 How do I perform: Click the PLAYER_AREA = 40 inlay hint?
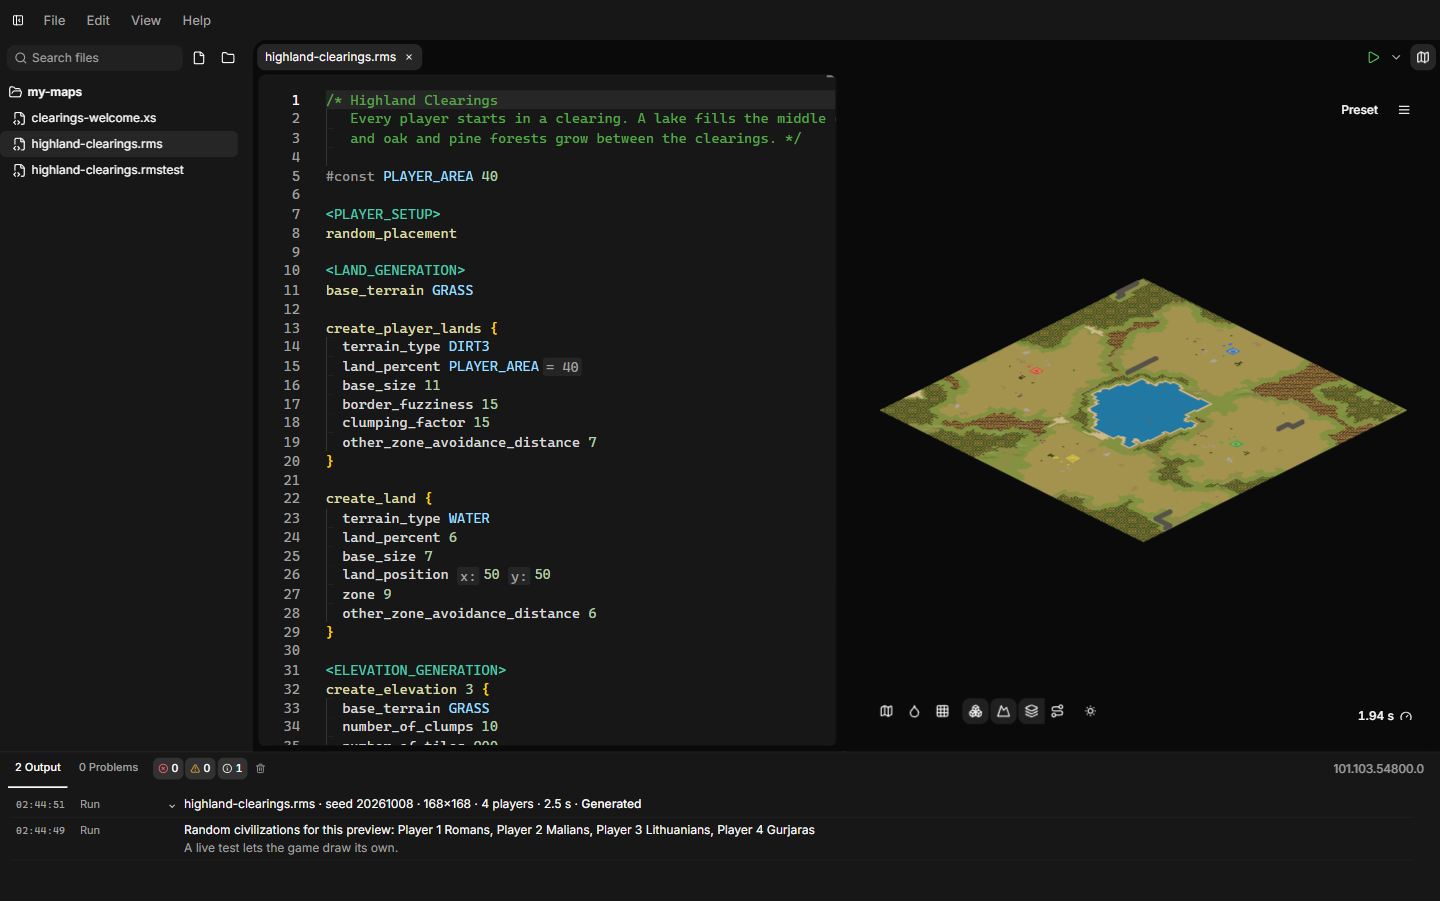[562, 367]
